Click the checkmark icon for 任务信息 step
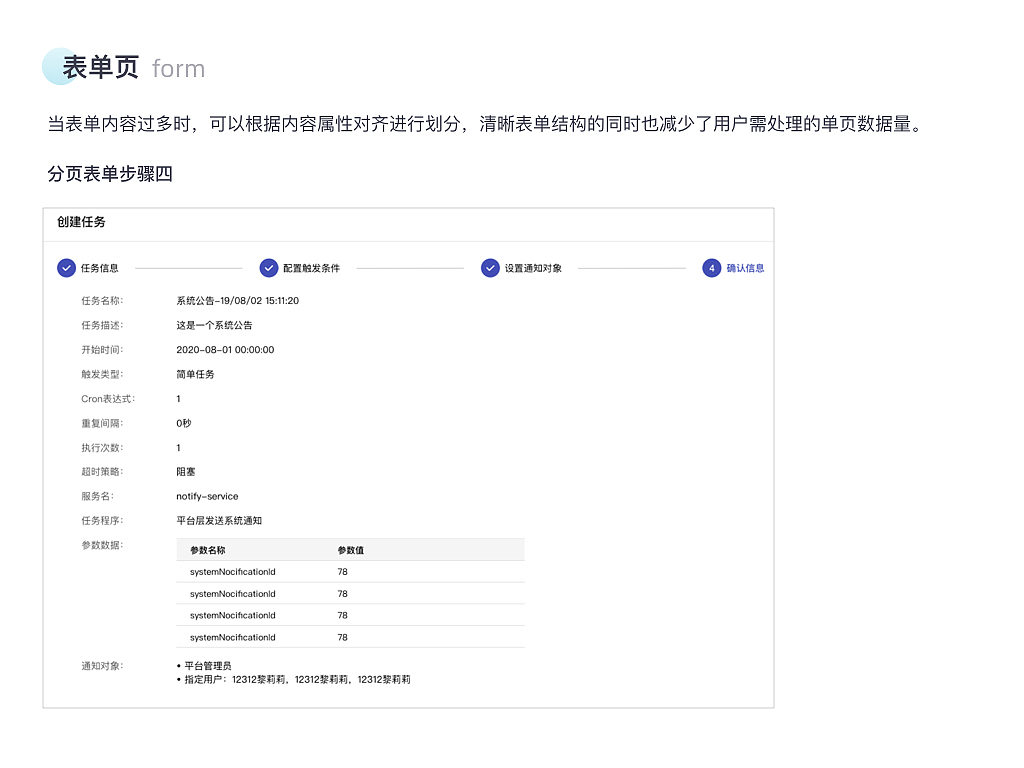Screen dimensions: 1024x768 click(x=64, y=268)
